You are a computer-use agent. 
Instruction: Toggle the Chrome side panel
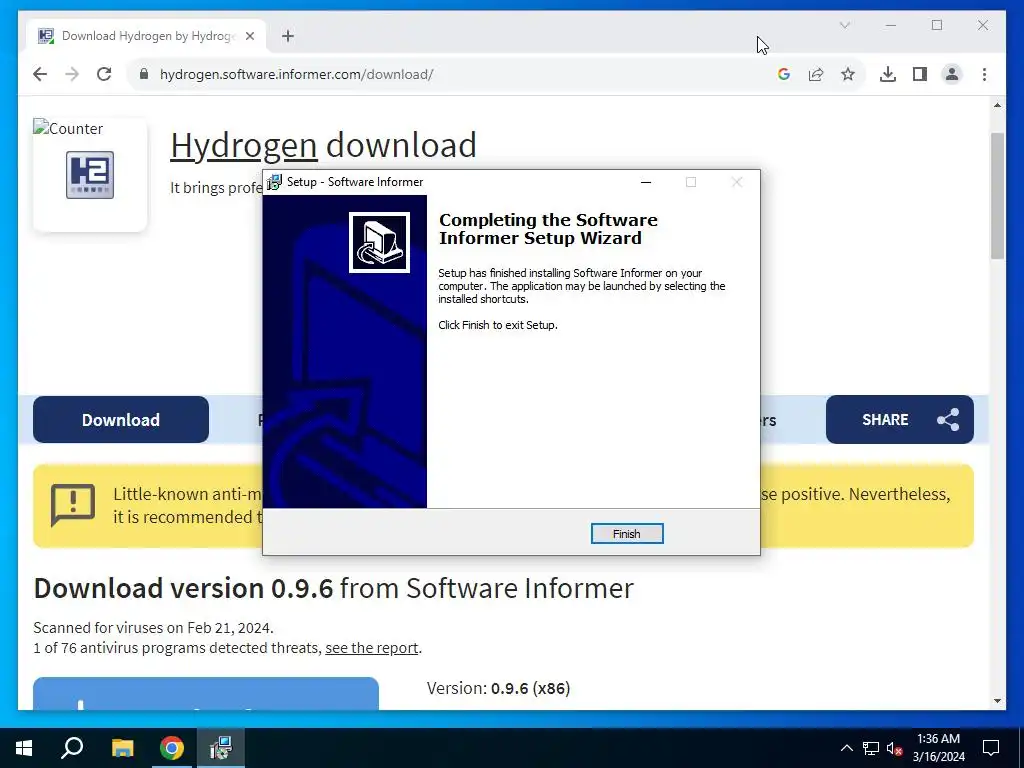coord(920,74)
